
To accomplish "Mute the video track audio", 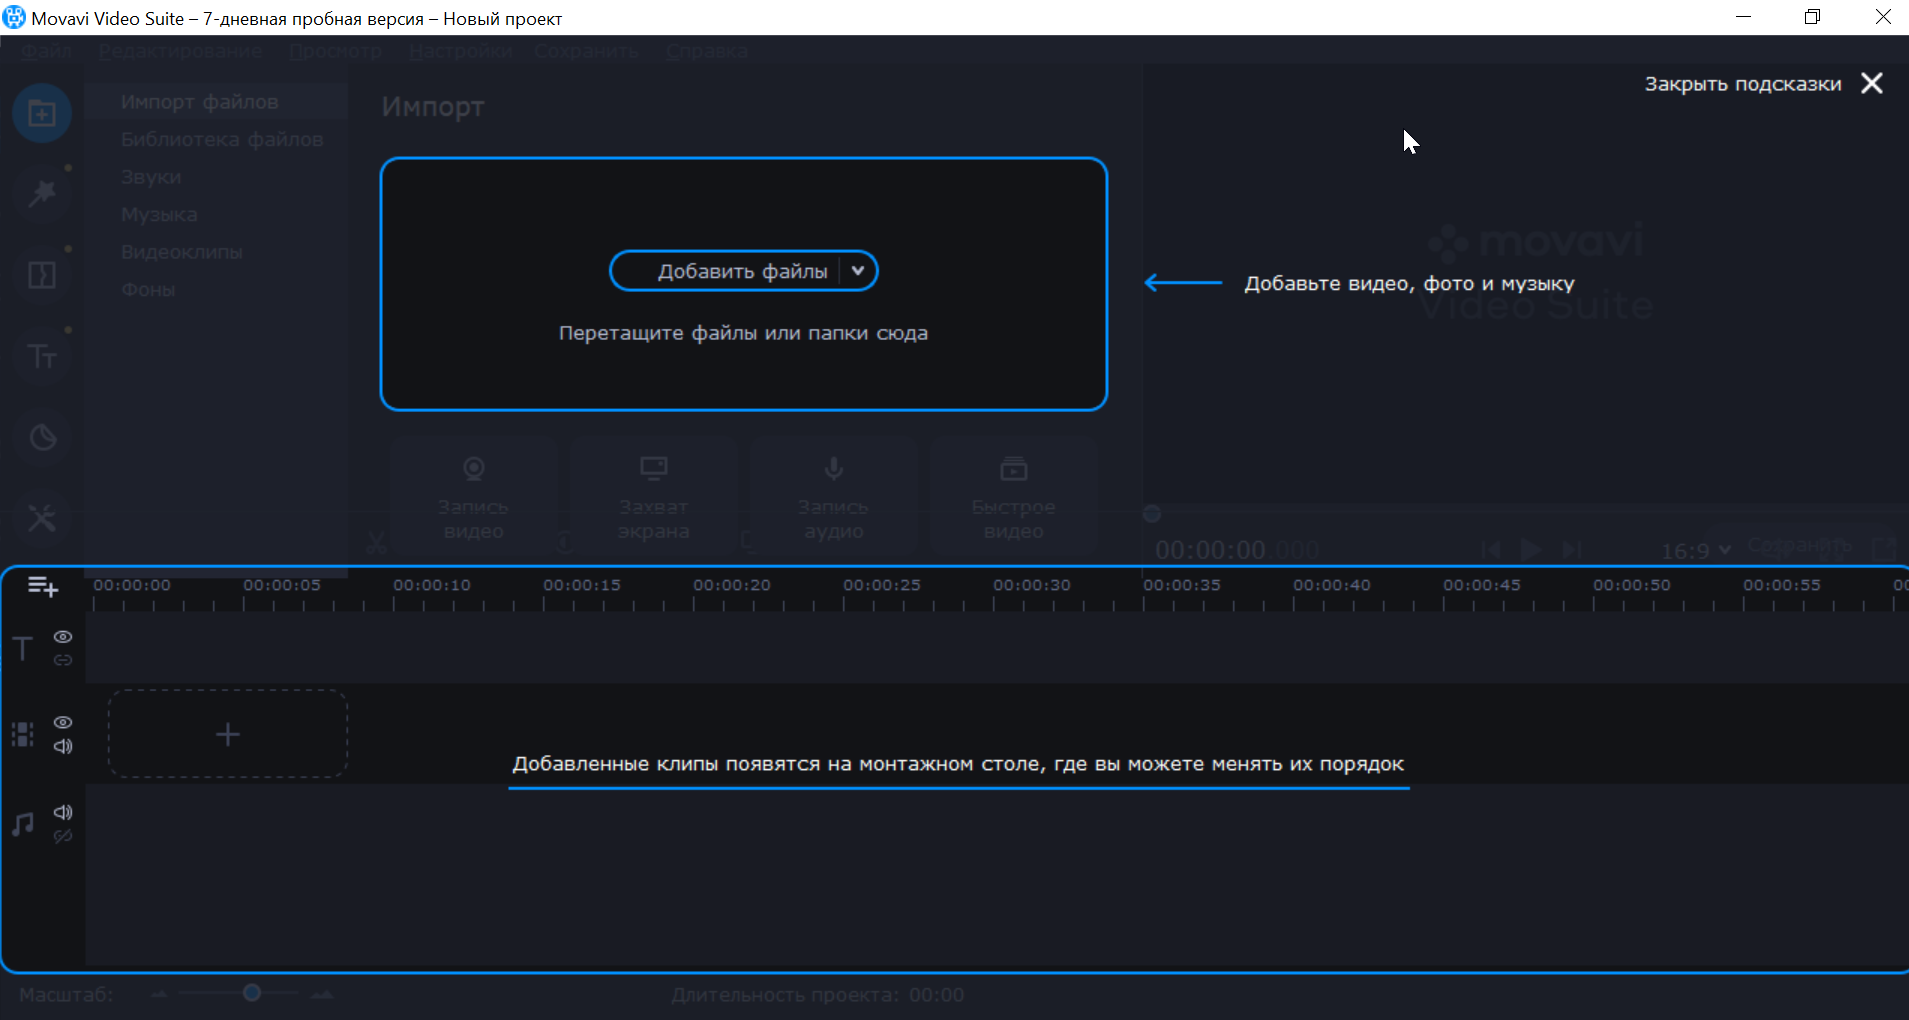I will tap(63, 746).
